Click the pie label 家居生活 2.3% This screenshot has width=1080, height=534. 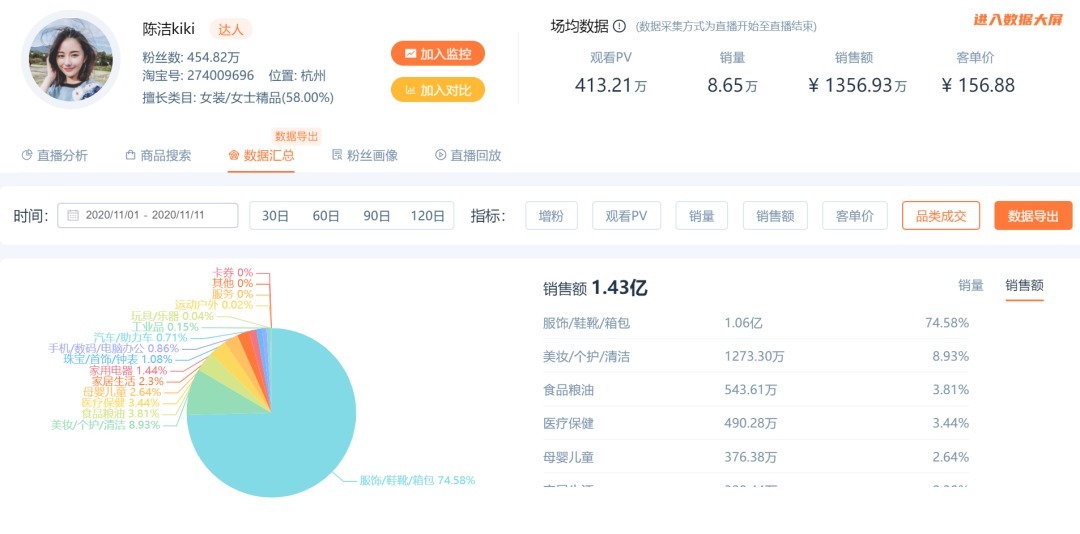[127, 381]
